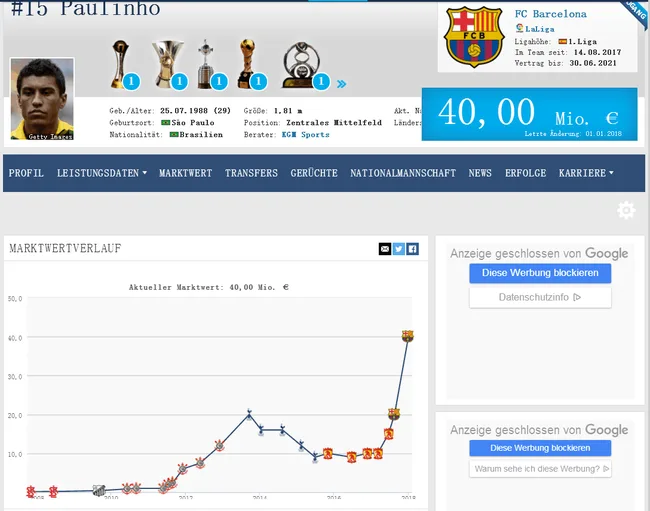Open the KGM Sports agent link
Viewport: 650px width, 511px height.
pyautogui.click(x=306, y=135)
